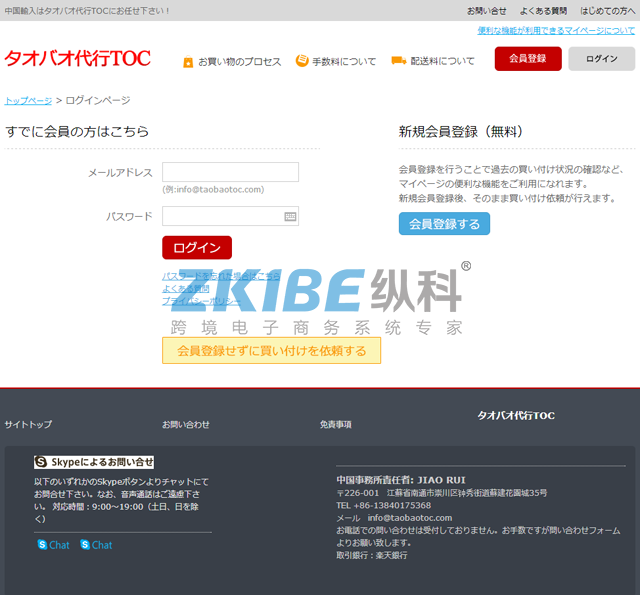Click the shopping bag icon in navigation
This screenshot has width=640, height=595.
click(x=188, y=62)
